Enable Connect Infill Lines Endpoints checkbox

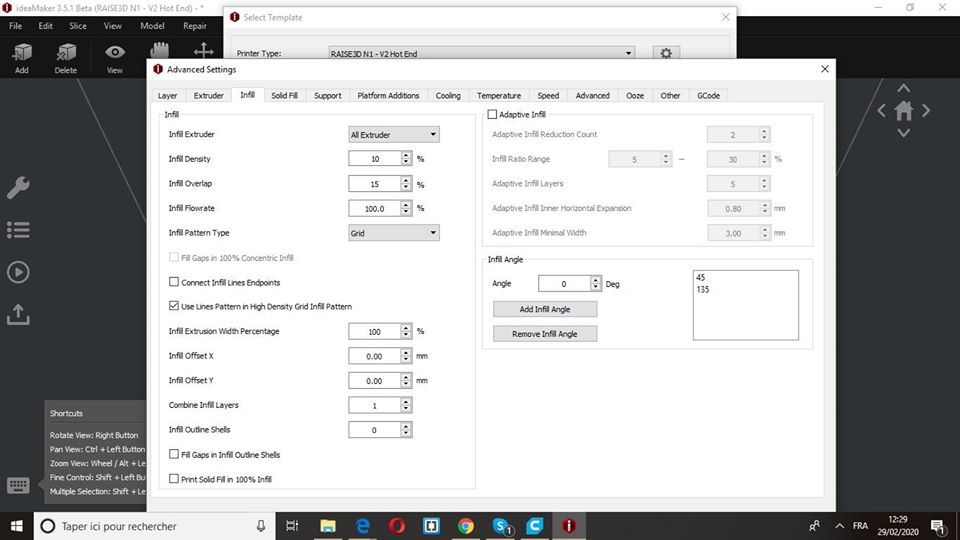(x=174, y=282)
